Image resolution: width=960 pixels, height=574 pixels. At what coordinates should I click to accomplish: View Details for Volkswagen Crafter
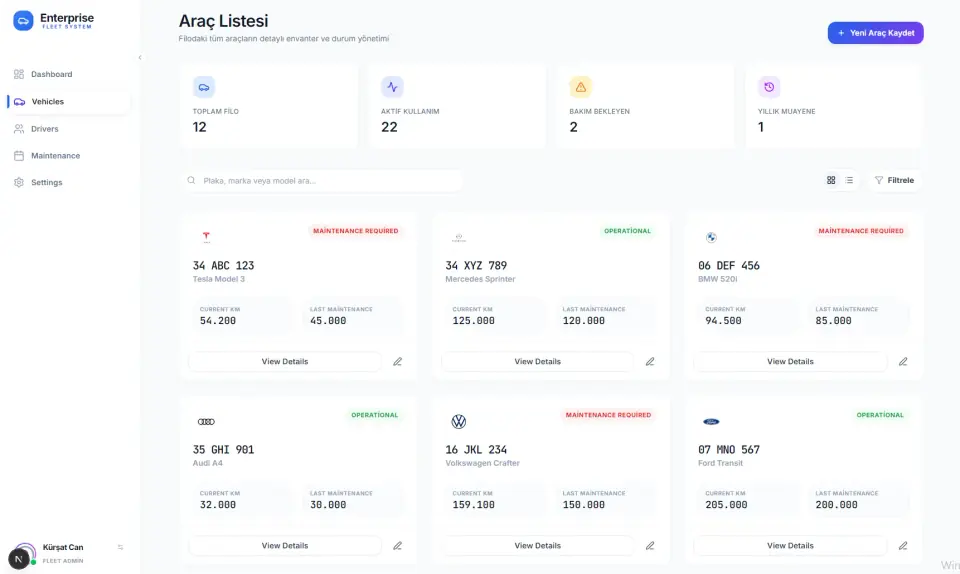coord(538,546)
